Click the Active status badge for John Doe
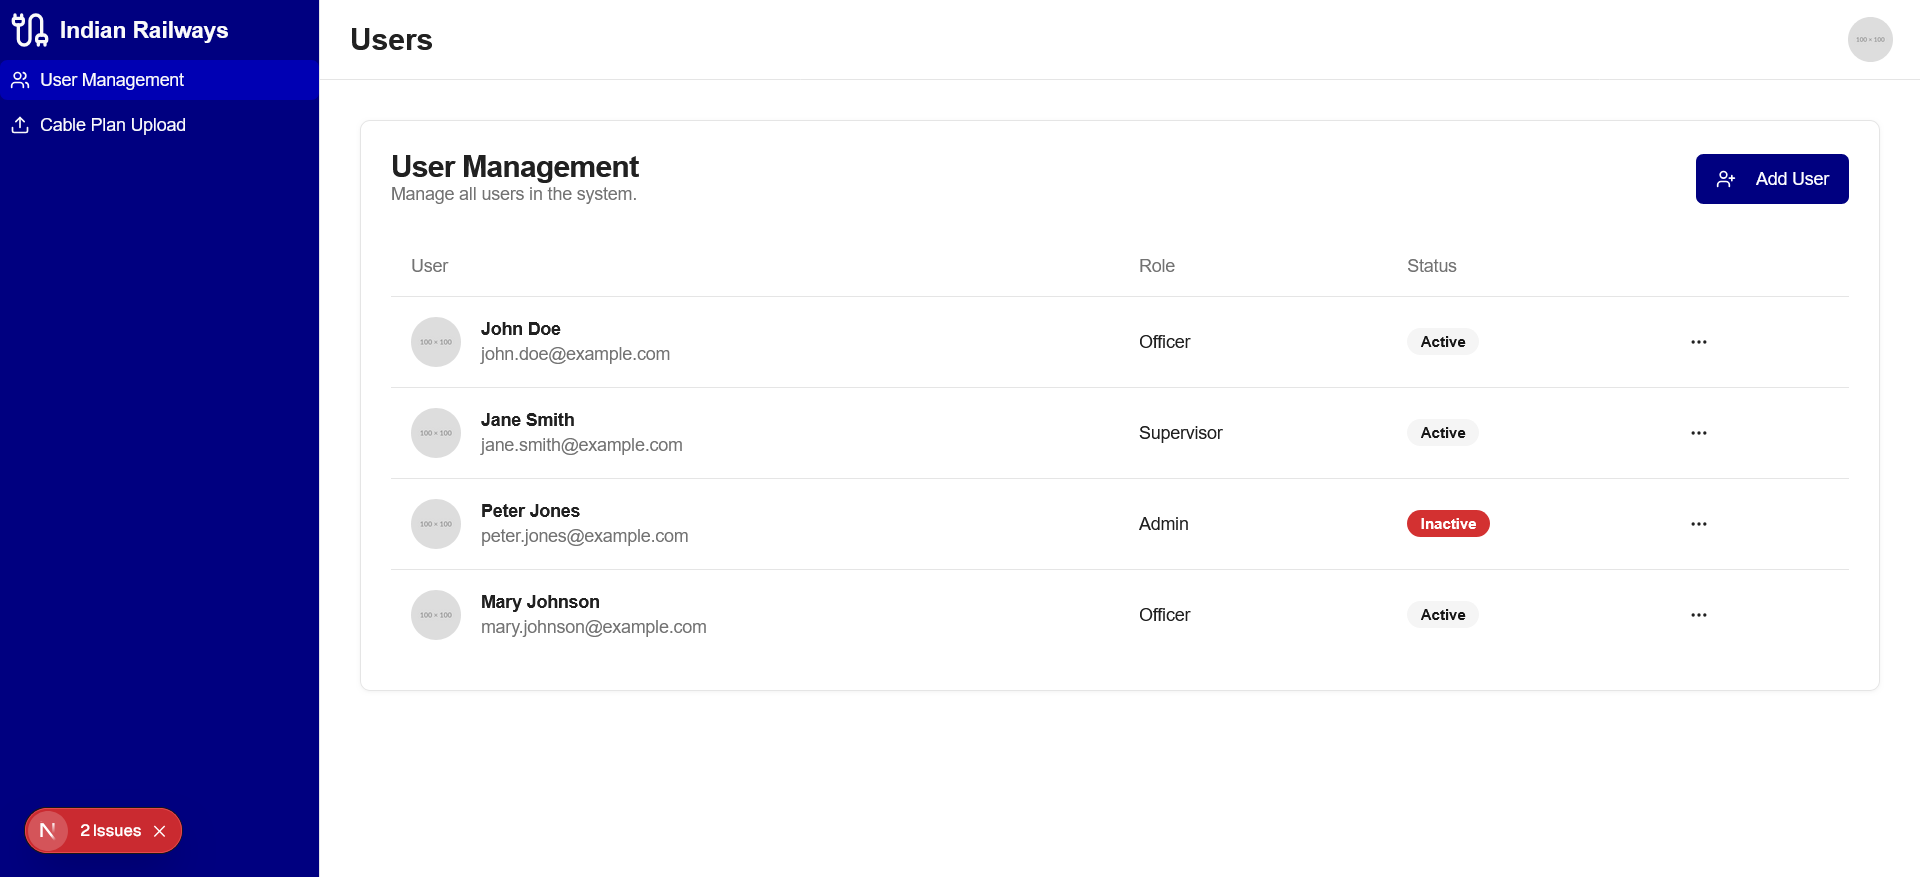This screenshot has width=1920, height=877. point(1442,342)
